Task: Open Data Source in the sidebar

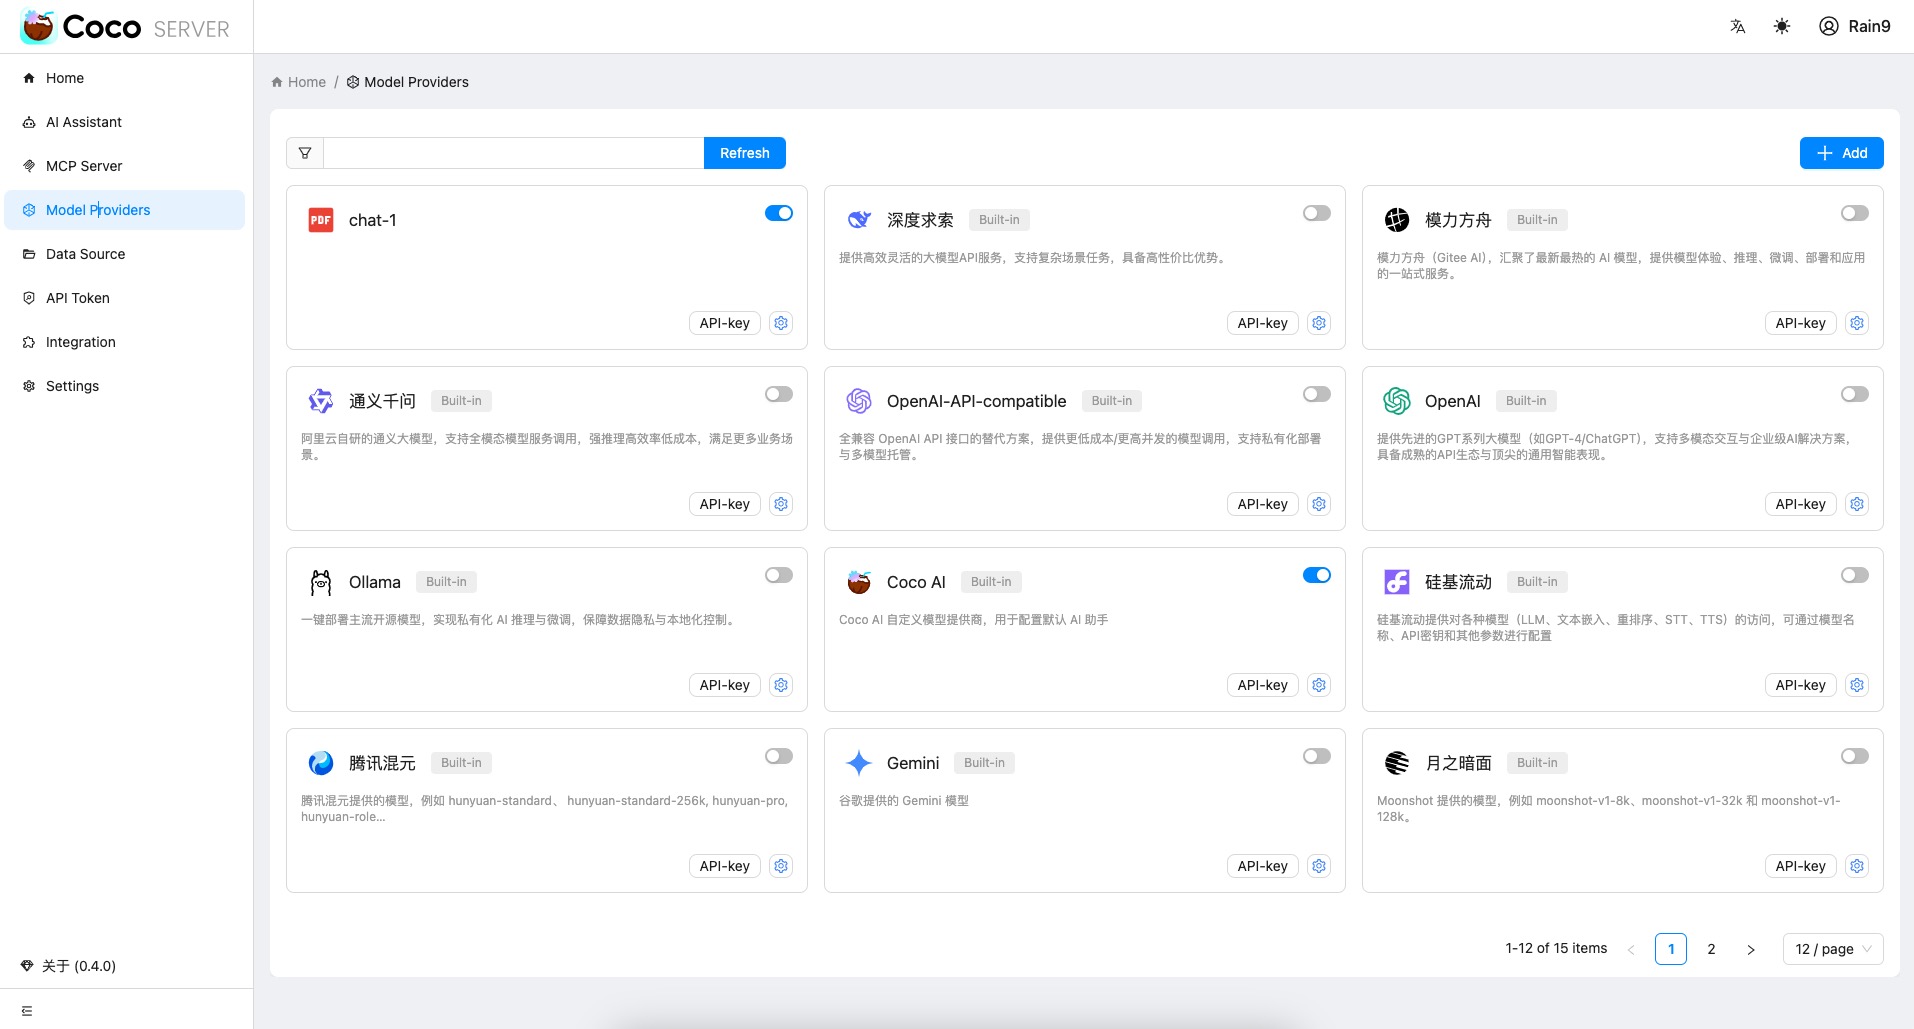Action: (125, 254)
